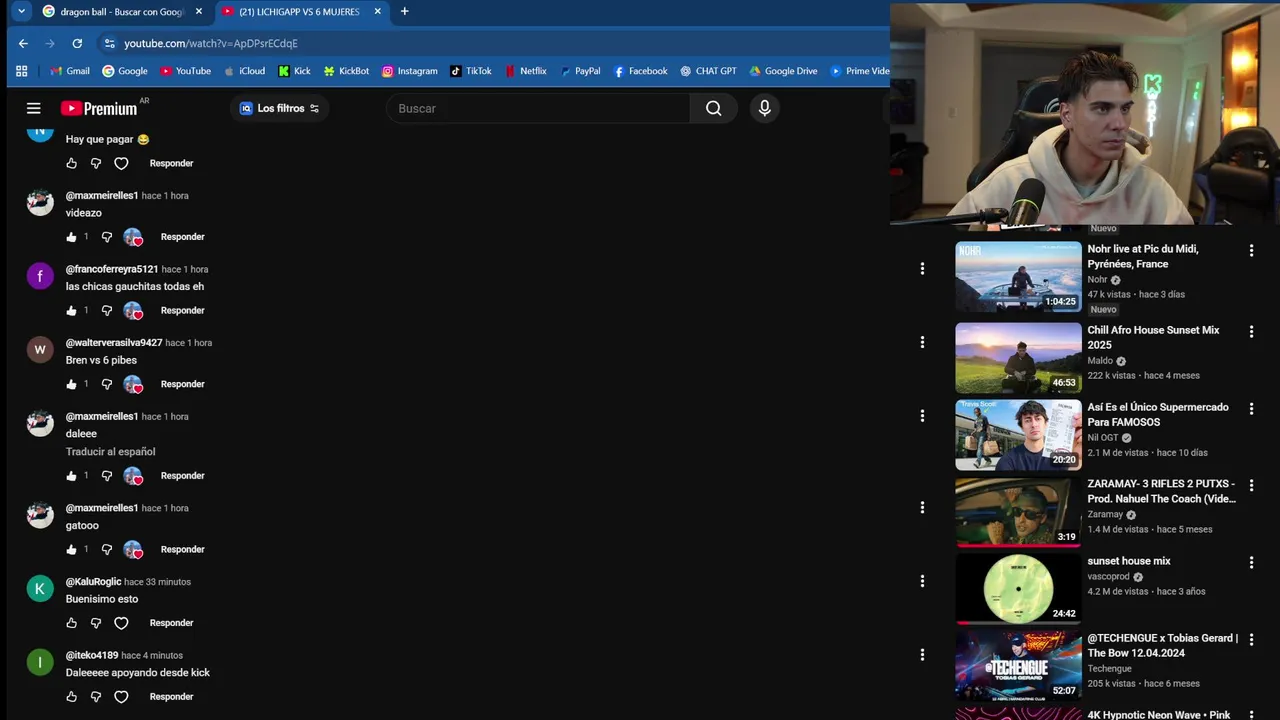Image resolution: width=1280 pixels, height=720 pixels.
Task: Reply to the 'videazo' comment
Action: pos(182,237)
